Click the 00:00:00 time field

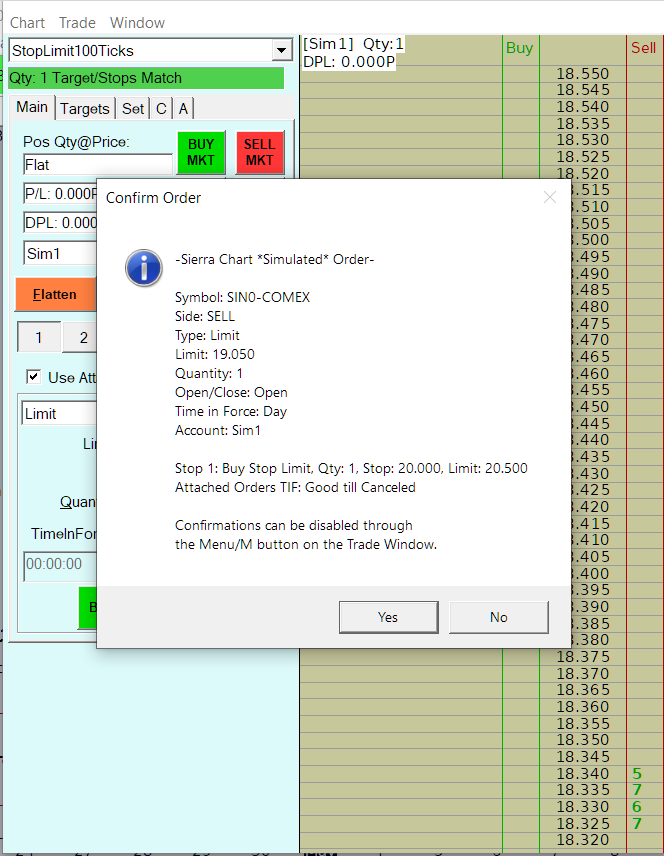click(60, 566)
